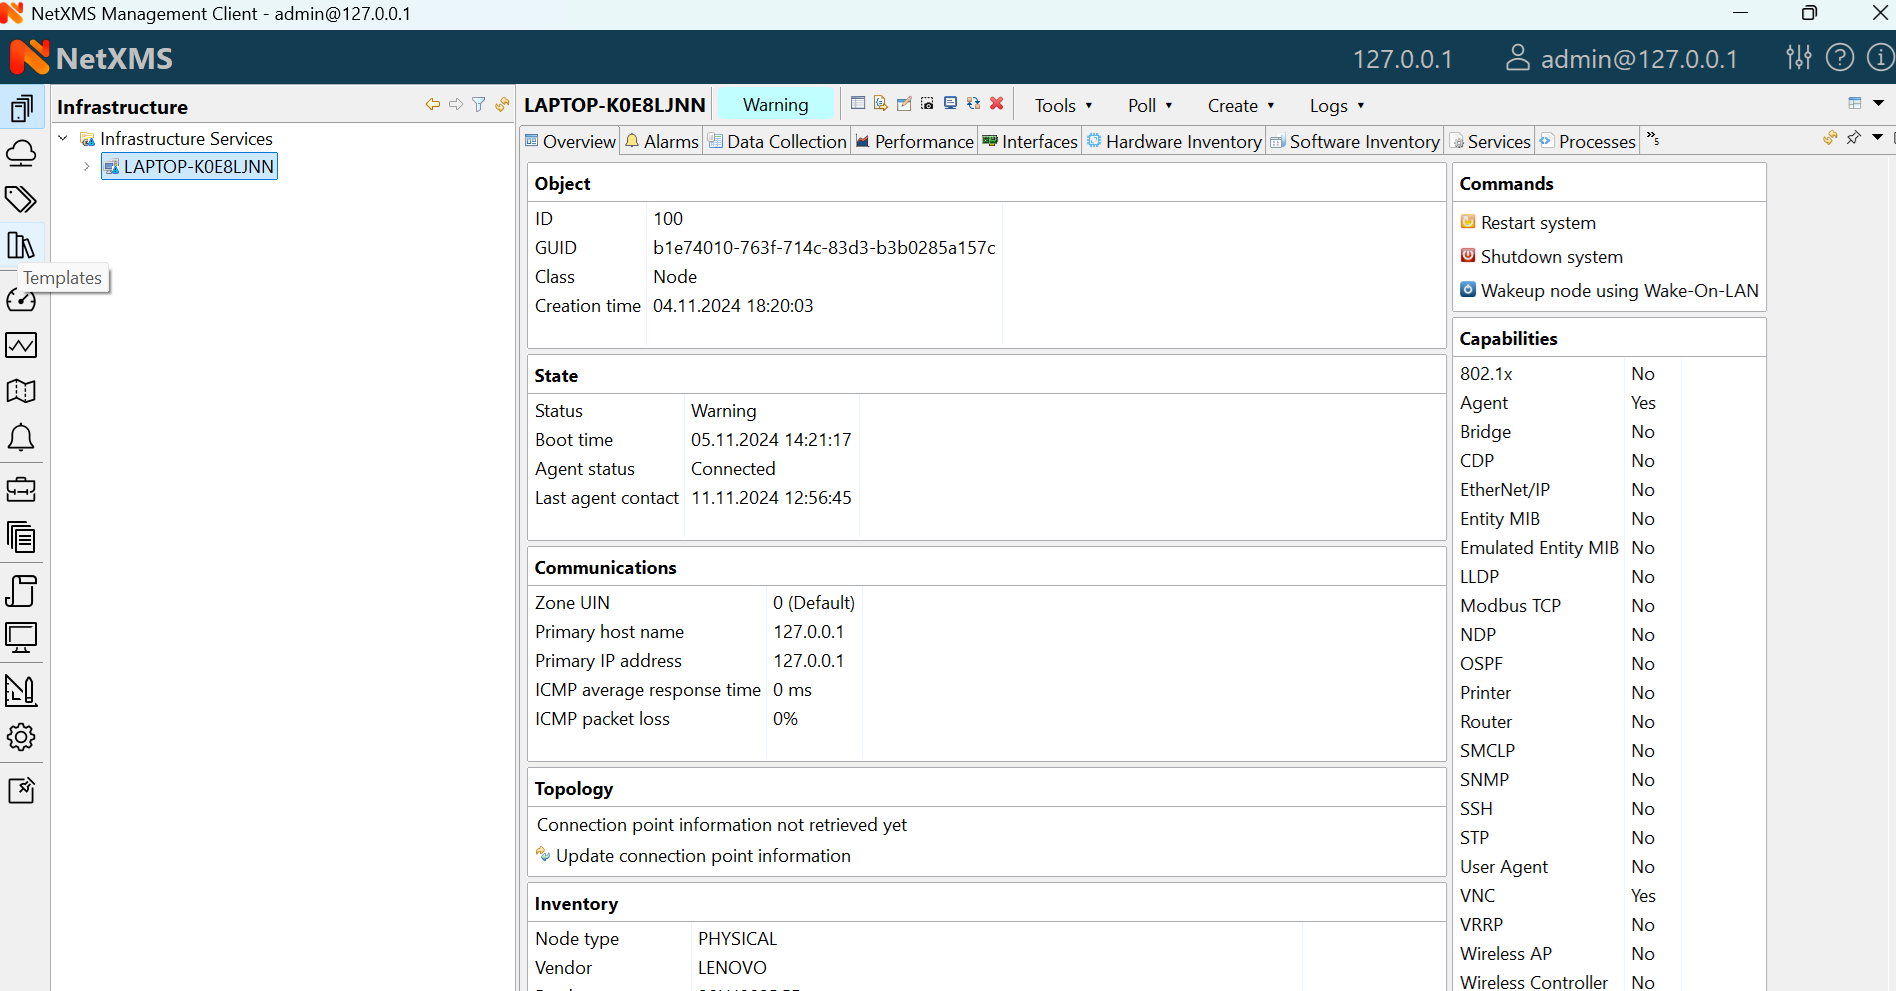
Task: Toggle the pin view icon
Action: click(1853, 138)
